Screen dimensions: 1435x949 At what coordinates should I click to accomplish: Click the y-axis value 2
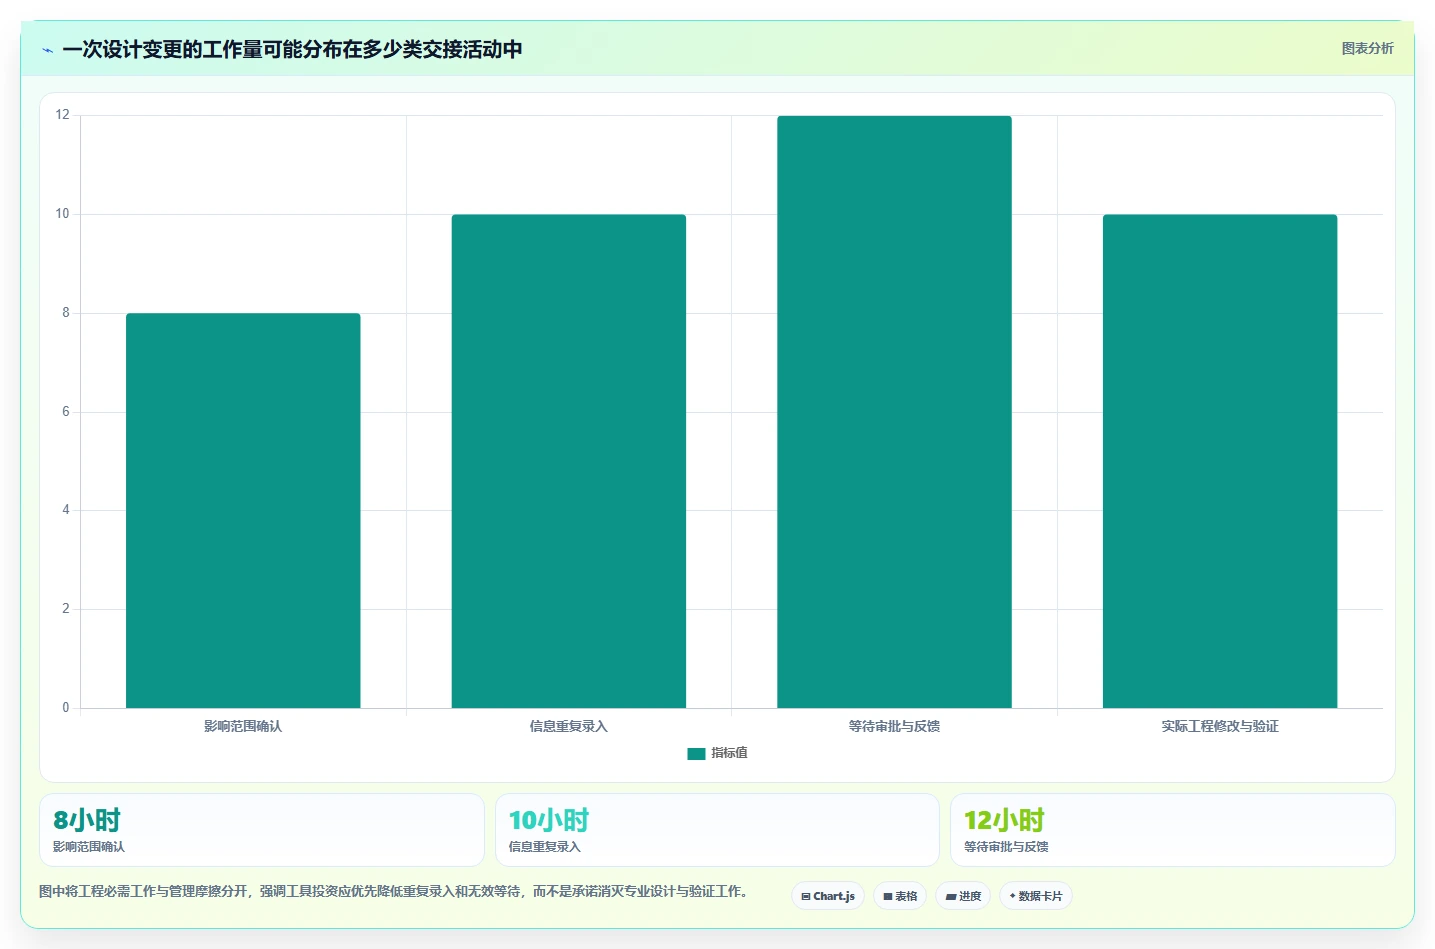point(66,609)
